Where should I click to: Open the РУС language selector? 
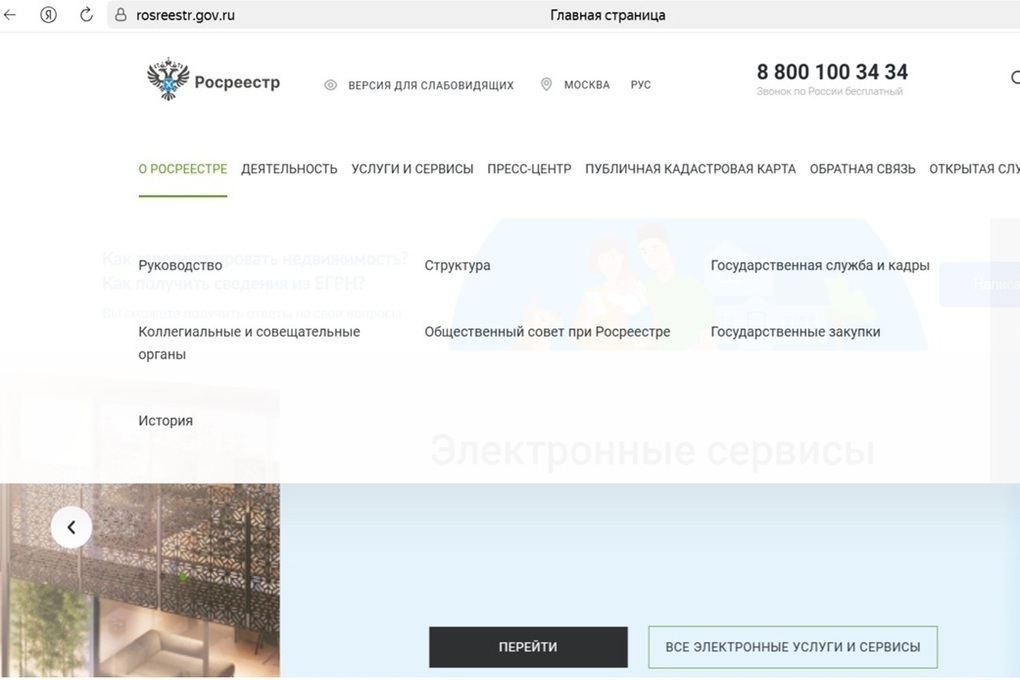[641, 85]
